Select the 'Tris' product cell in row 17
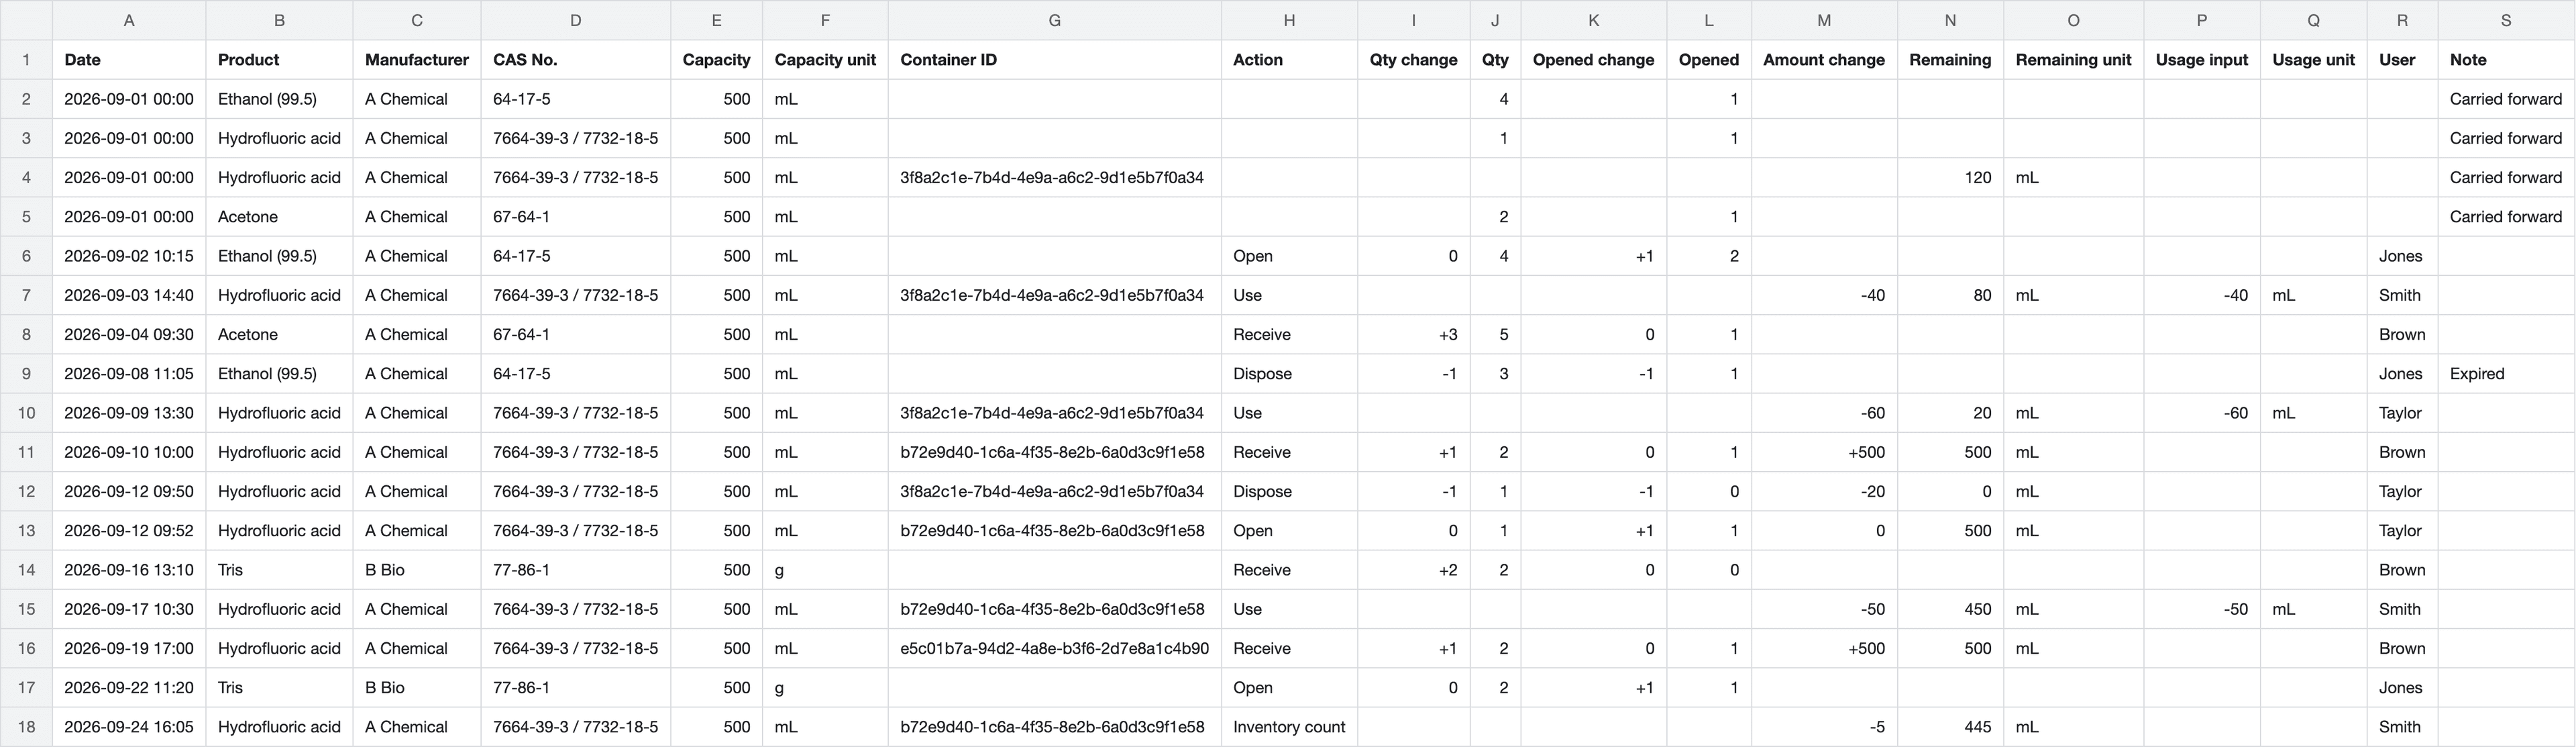Viewport: 2576px width, 747px height. [279, 688]
